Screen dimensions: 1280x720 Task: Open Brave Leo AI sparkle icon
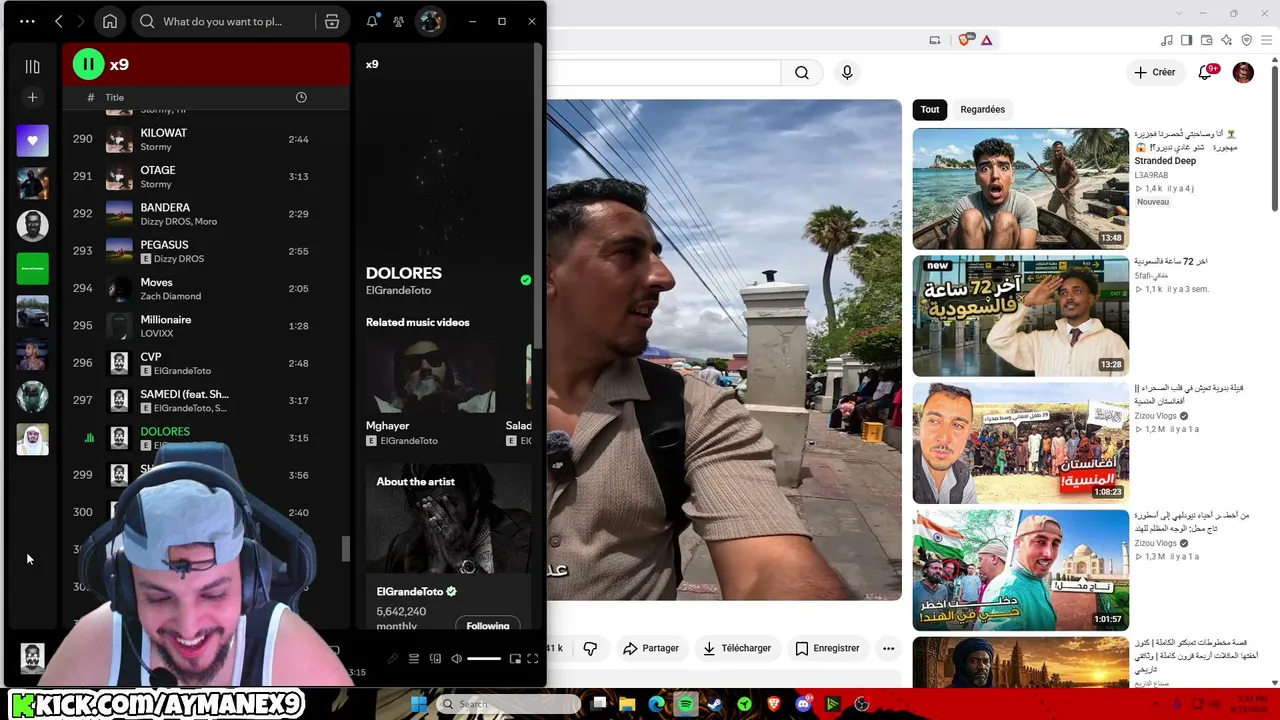tap(1227, 40)
